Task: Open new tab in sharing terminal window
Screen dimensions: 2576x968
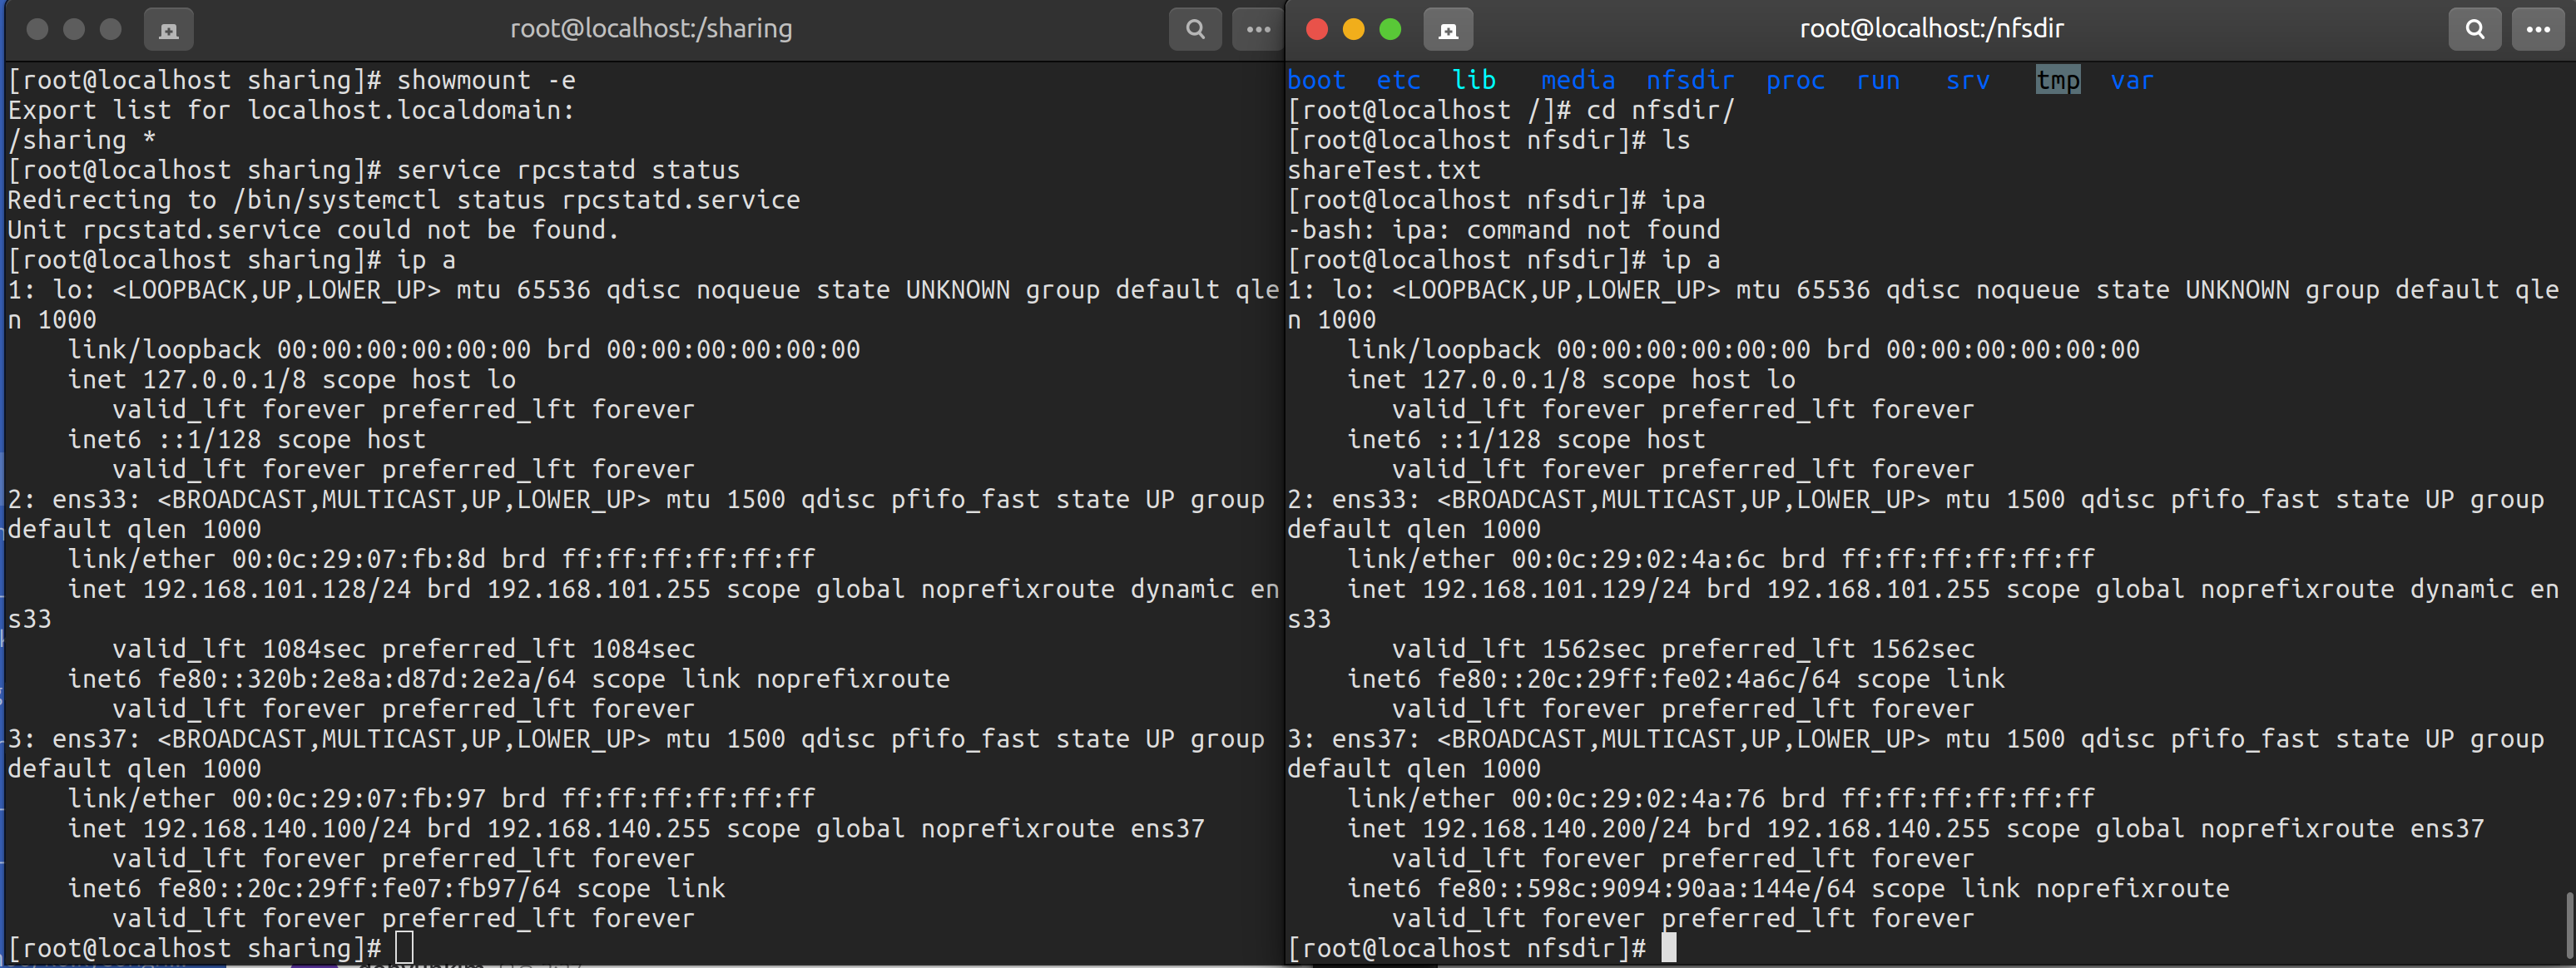Action: [x=169, y=29]
